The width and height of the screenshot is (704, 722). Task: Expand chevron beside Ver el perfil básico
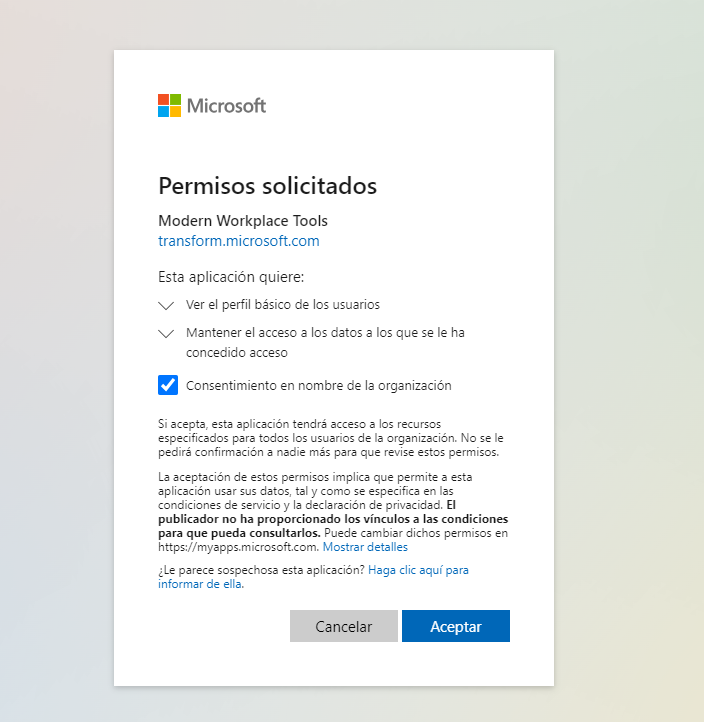tap(166, 305)
